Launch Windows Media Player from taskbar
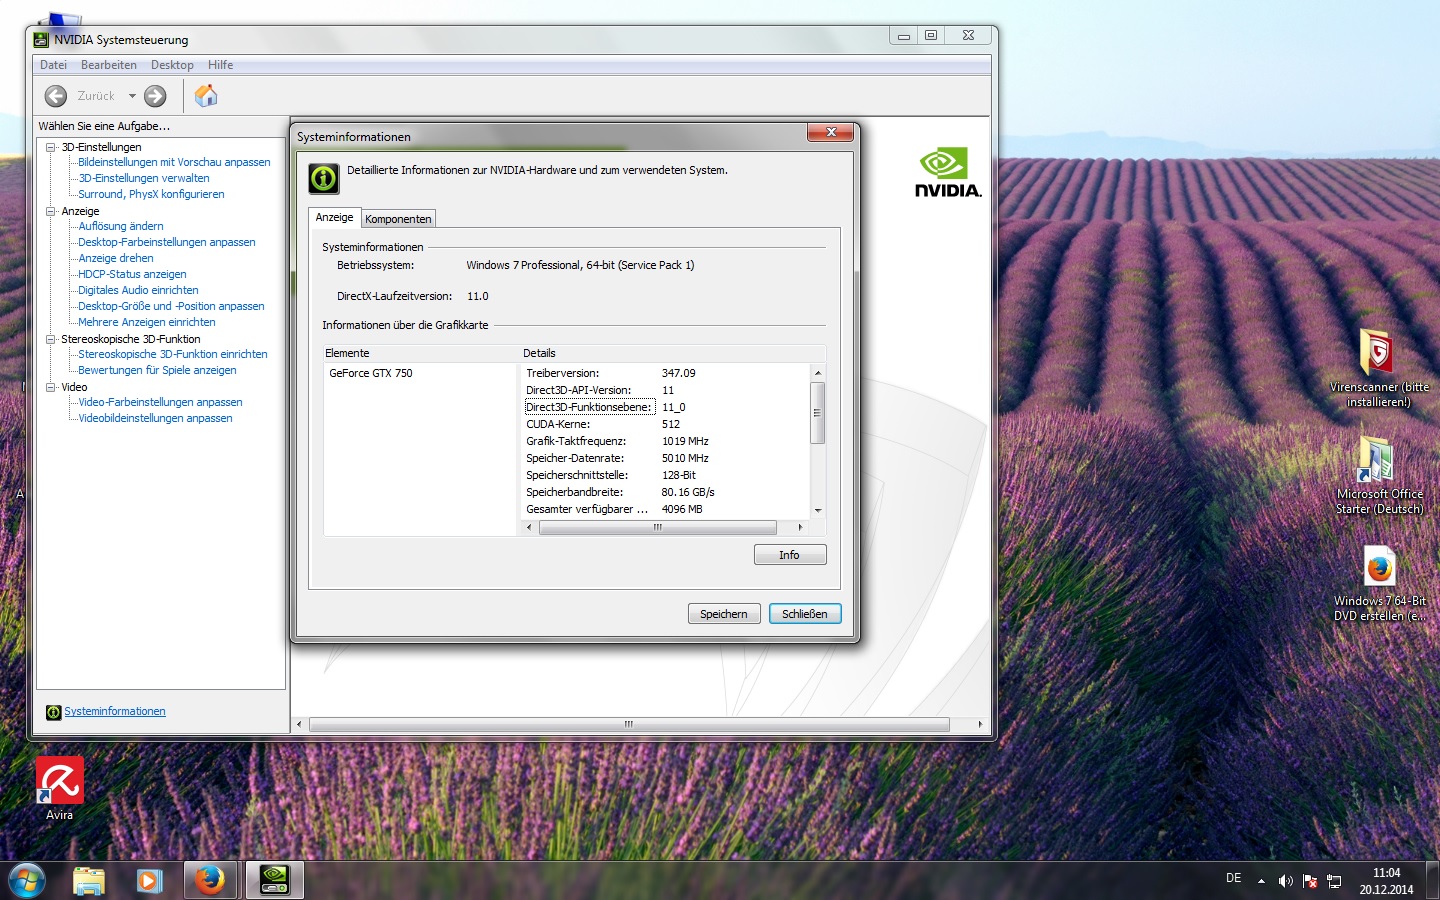 pyautogui.click(x=149, y=881)
